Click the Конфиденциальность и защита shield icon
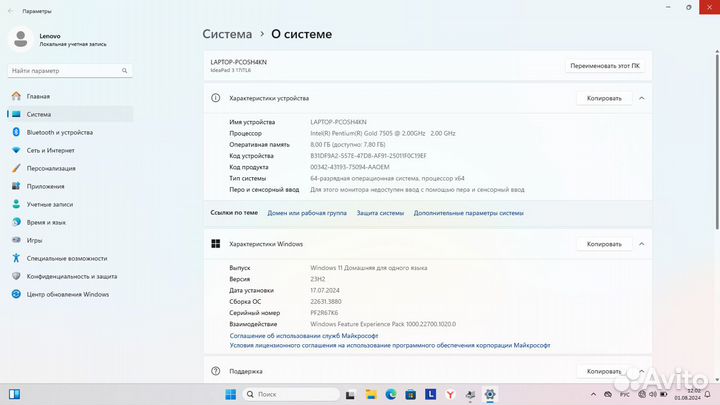 pos(16,276)
